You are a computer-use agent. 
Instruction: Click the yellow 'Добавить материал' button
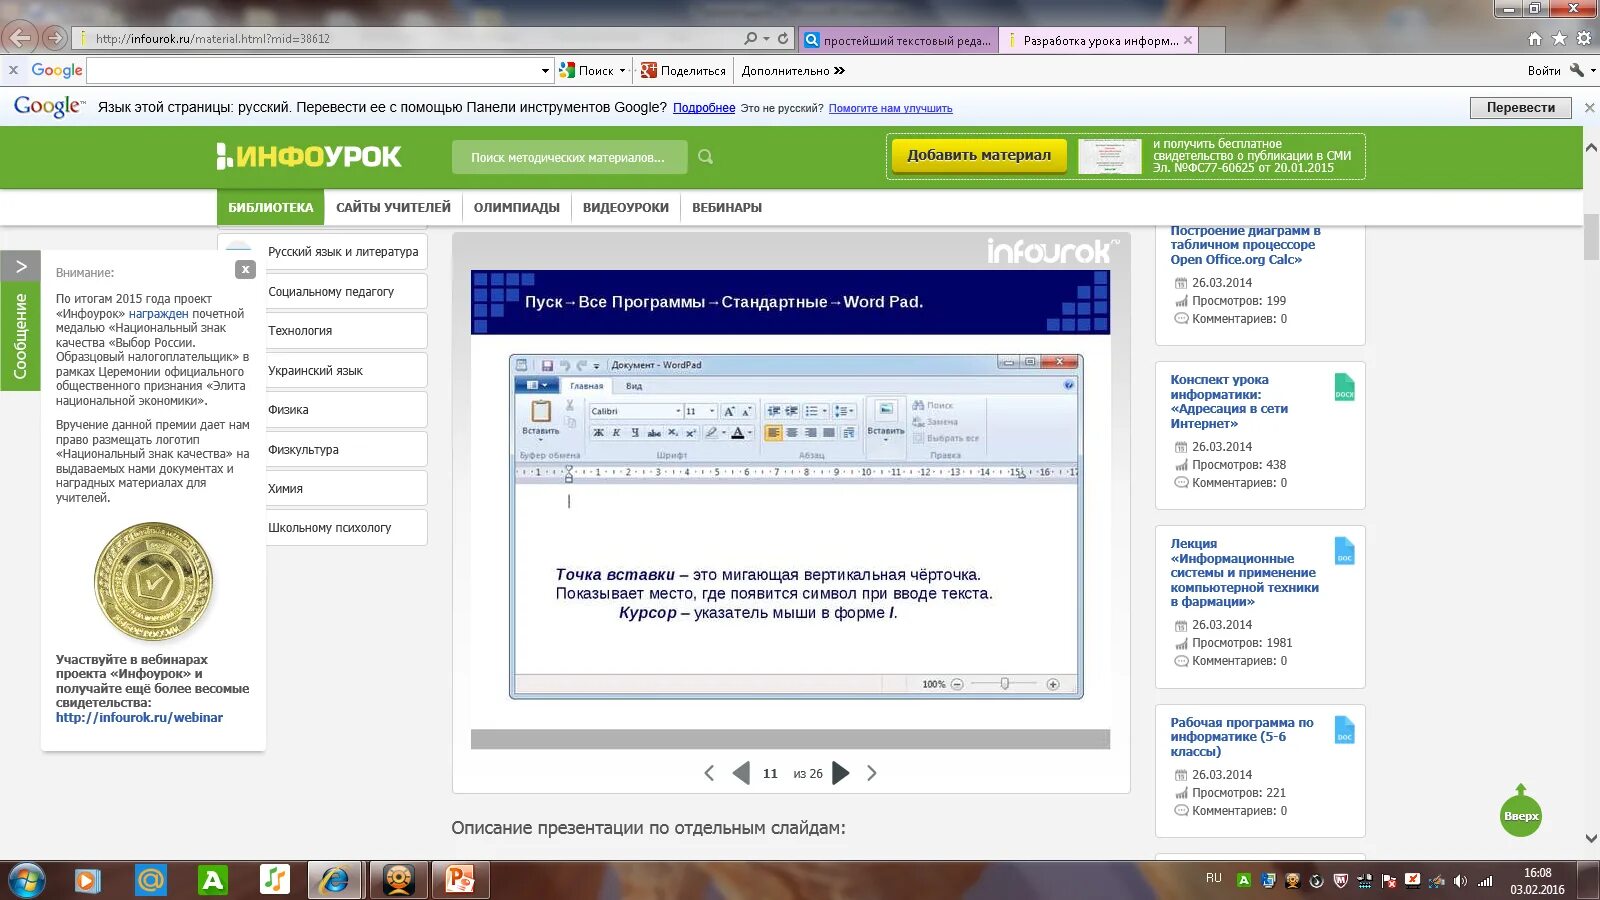click(x=979, y=156)
